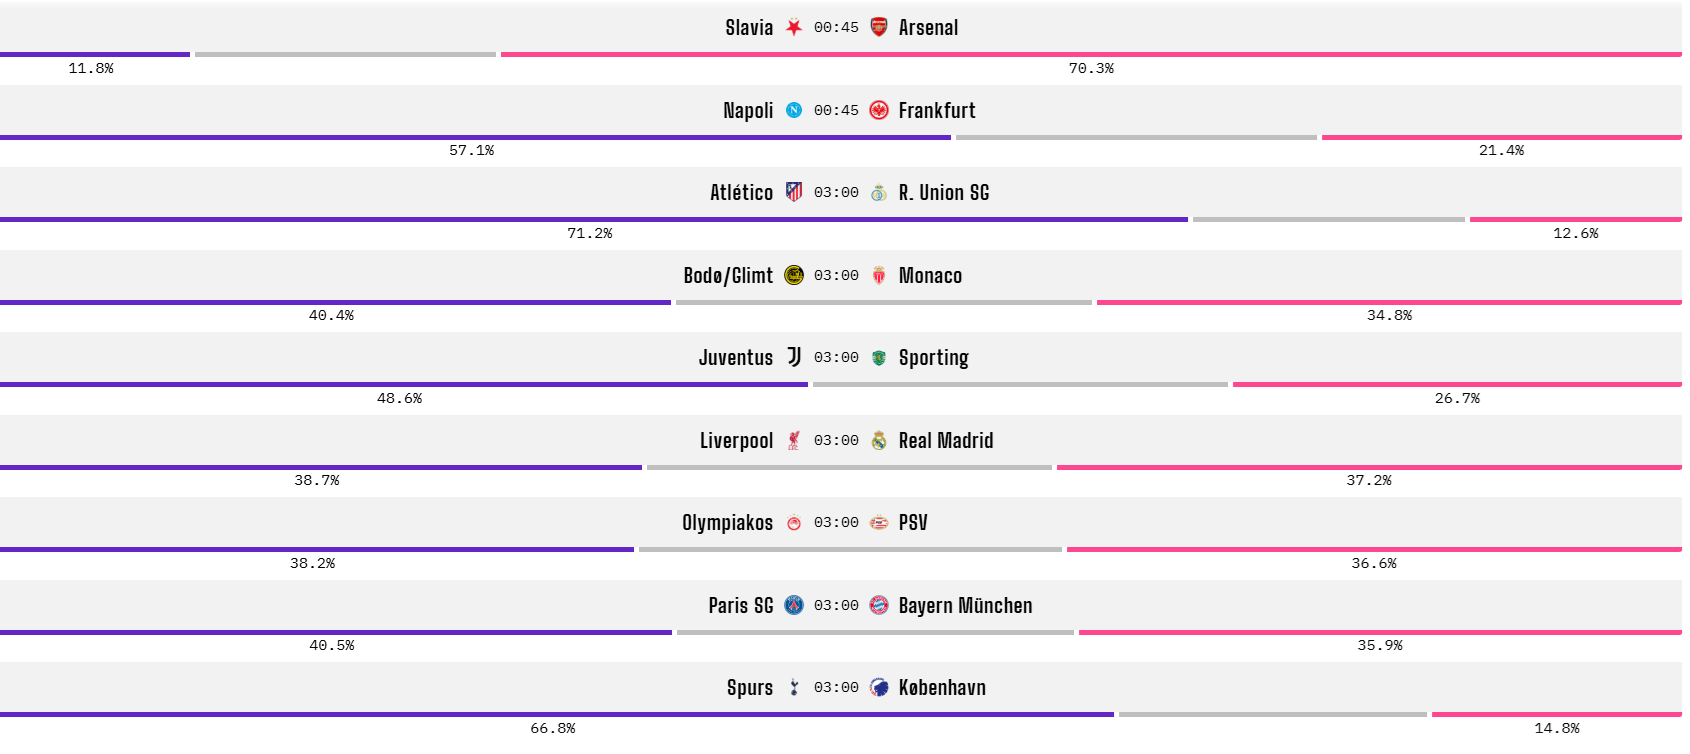Click the Atlético Madrid crest icon
The image size is (1690, 754).
(794, 192)
